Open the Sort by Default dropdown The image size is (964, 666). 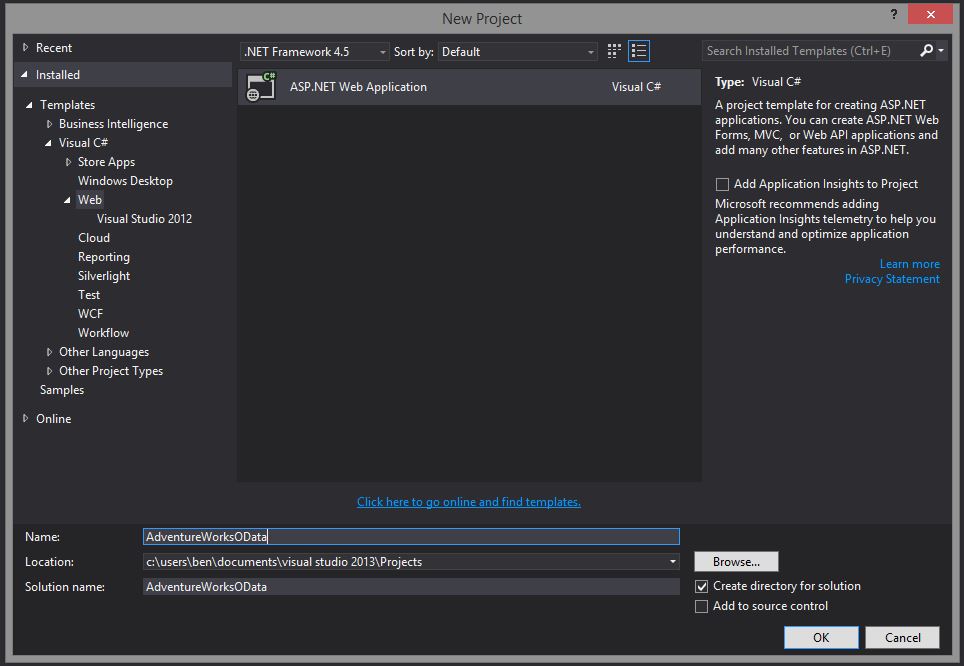(x=518, y=52)
